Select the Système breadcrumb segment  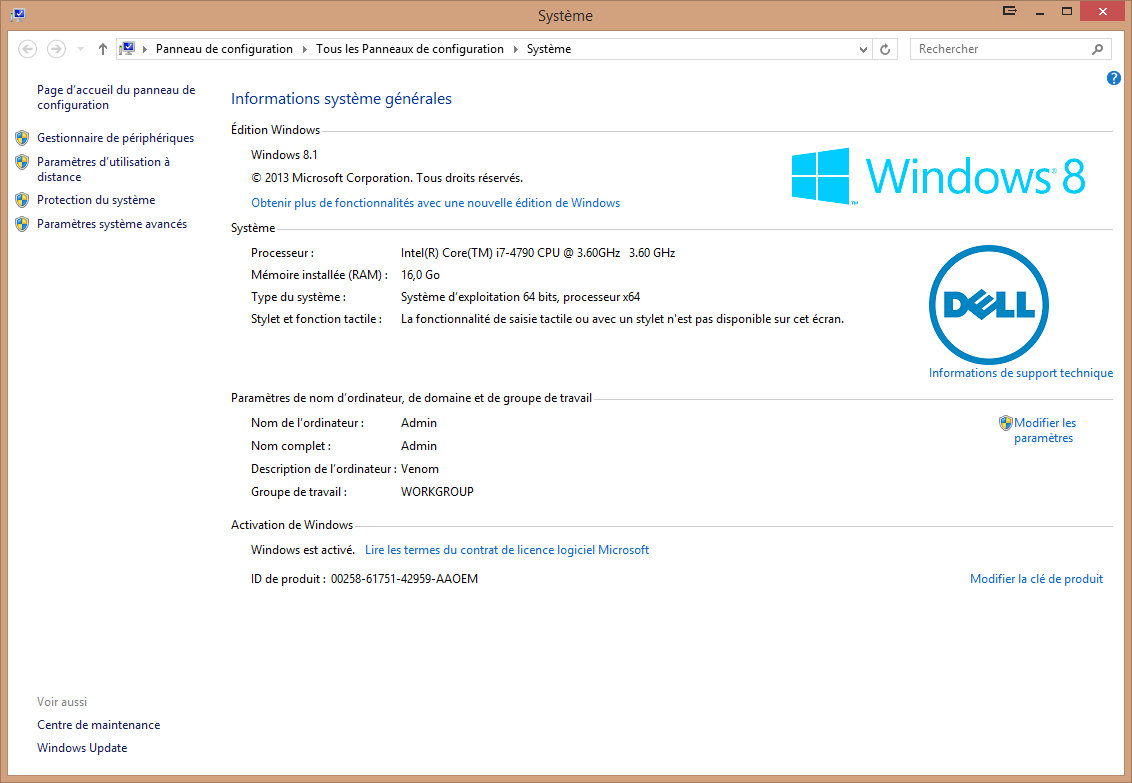click(549, 49)
